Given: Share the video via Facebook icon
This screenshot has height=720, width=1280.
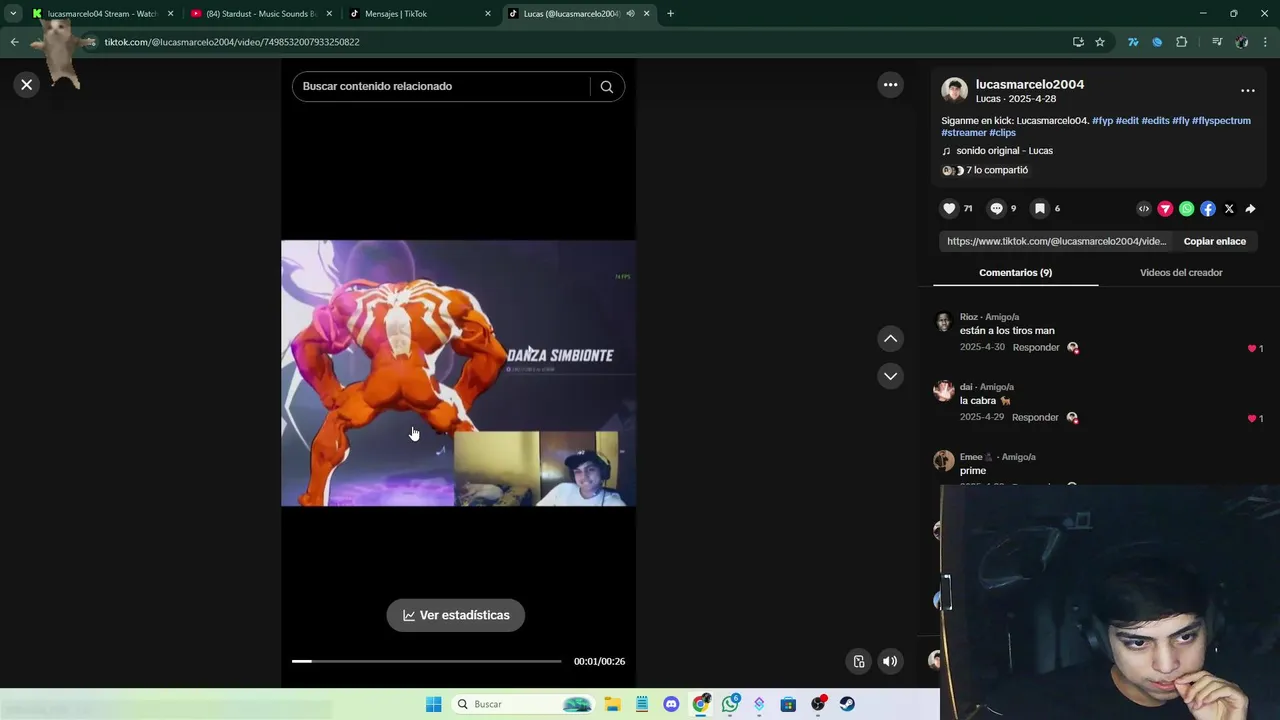Looking at the screenshot, I should click(1208, 209).
